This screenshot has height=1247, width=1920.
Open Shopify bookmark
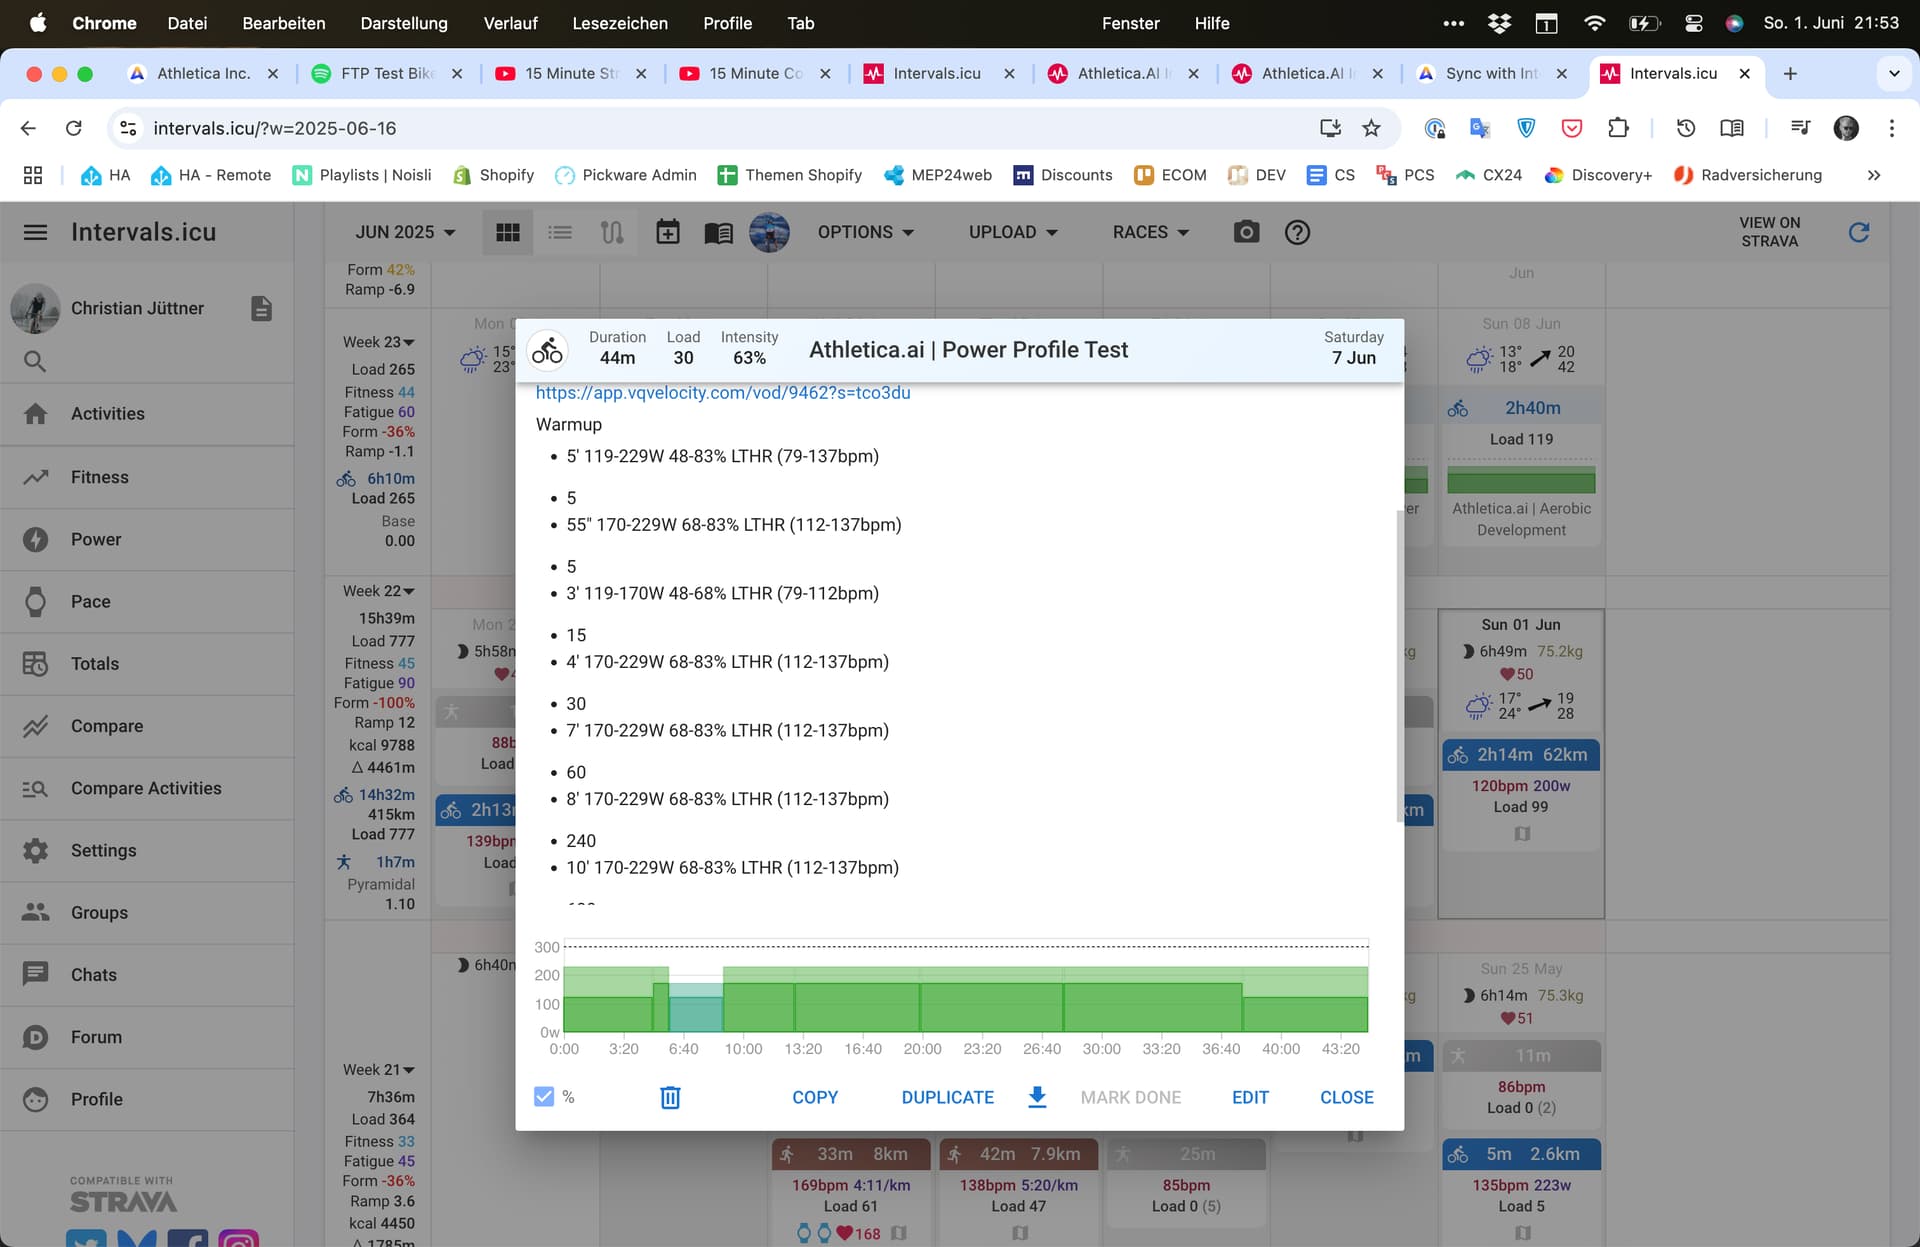(494, 175)
